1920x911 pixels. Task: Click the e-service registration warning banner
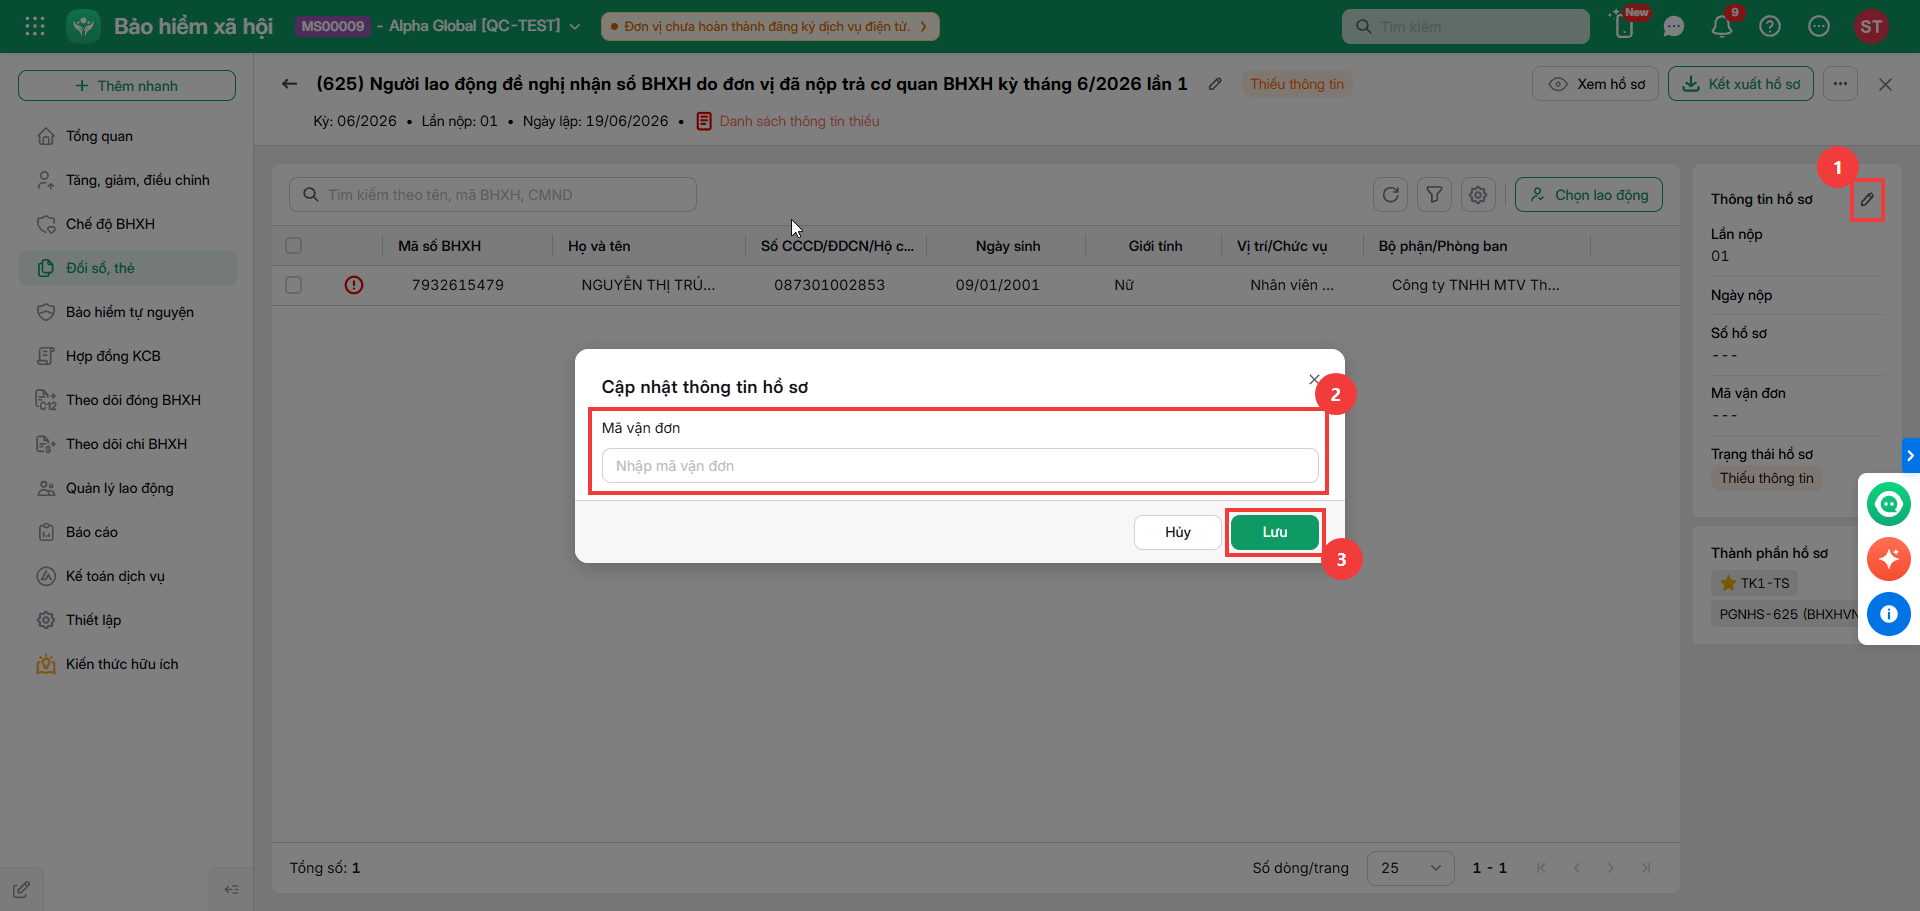click(770, 26)
